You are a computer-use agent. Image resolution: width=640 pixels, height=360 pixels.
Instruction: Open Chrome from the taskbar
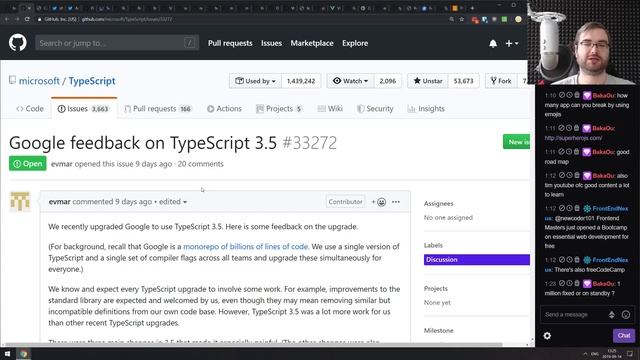click(x=23, y=353)
